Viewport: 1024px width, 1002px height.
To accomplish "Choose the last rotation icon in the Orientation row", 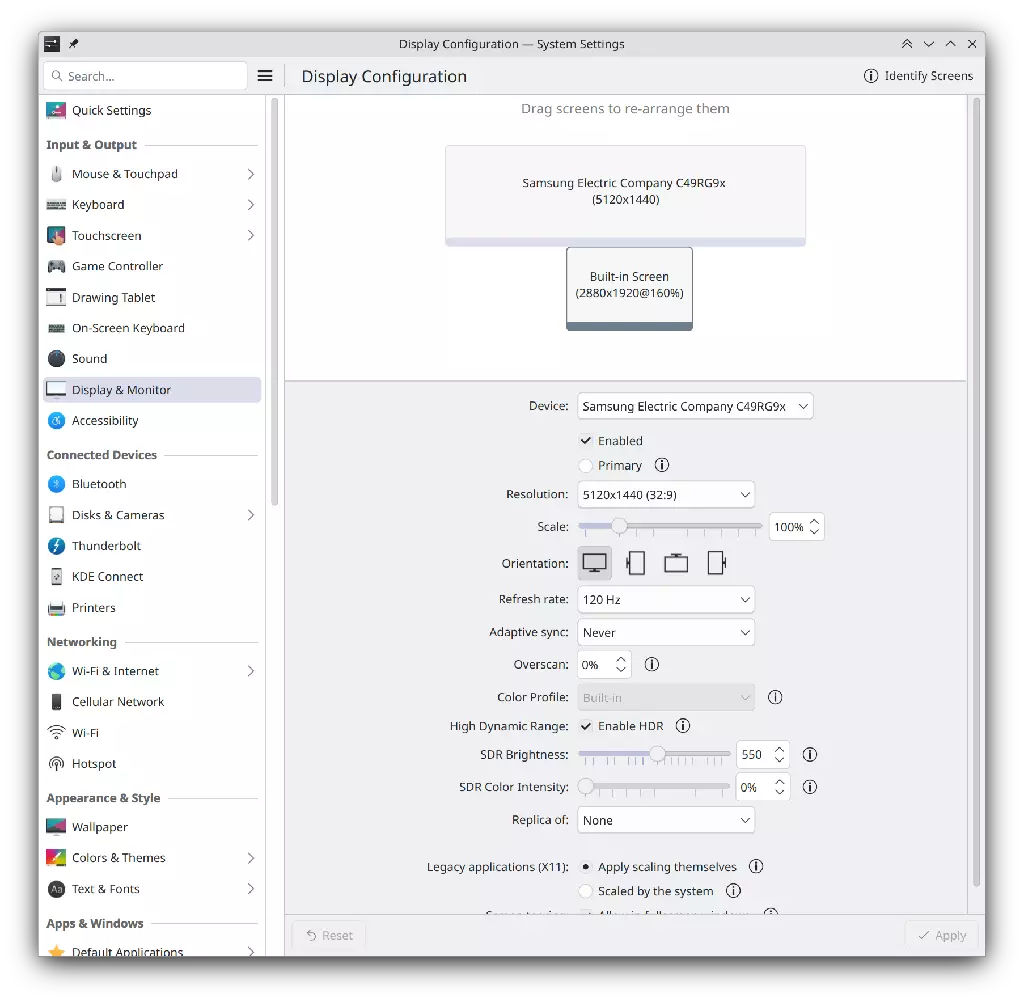I will coord(716,563).
